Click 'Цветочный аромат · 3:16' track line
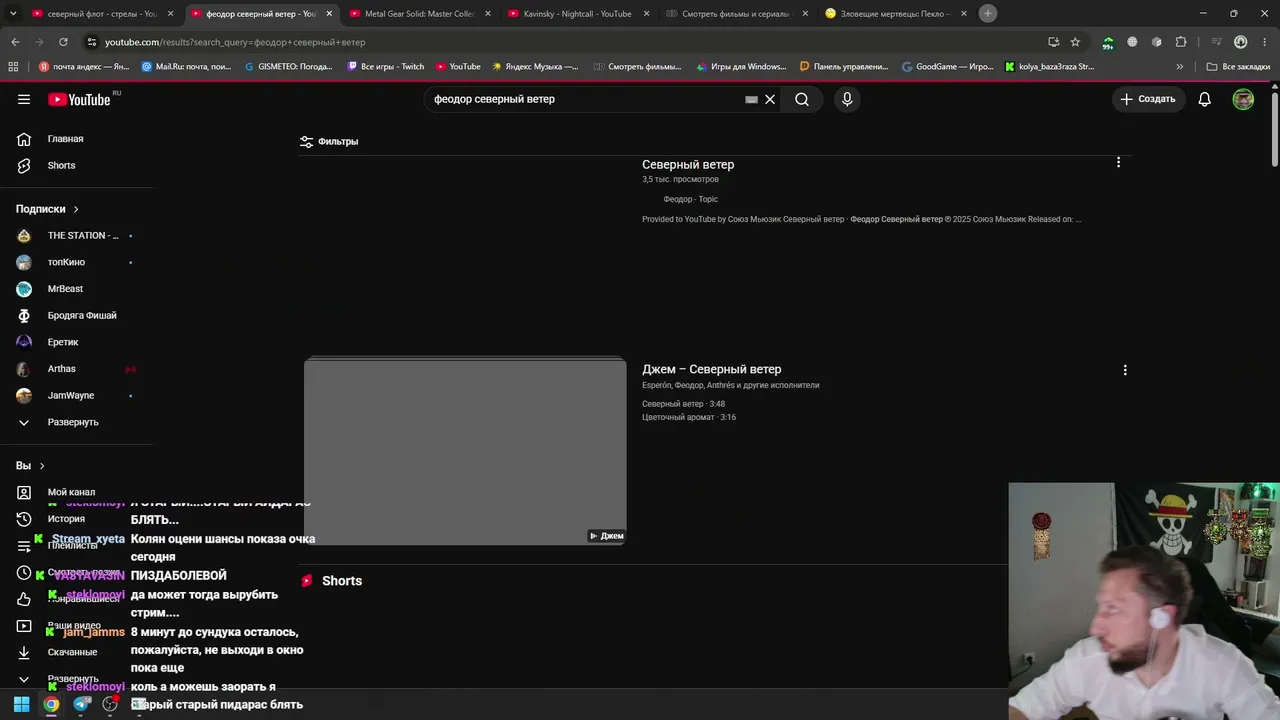This screenshot has height=720, width=1280. click(x=689, y=417)
